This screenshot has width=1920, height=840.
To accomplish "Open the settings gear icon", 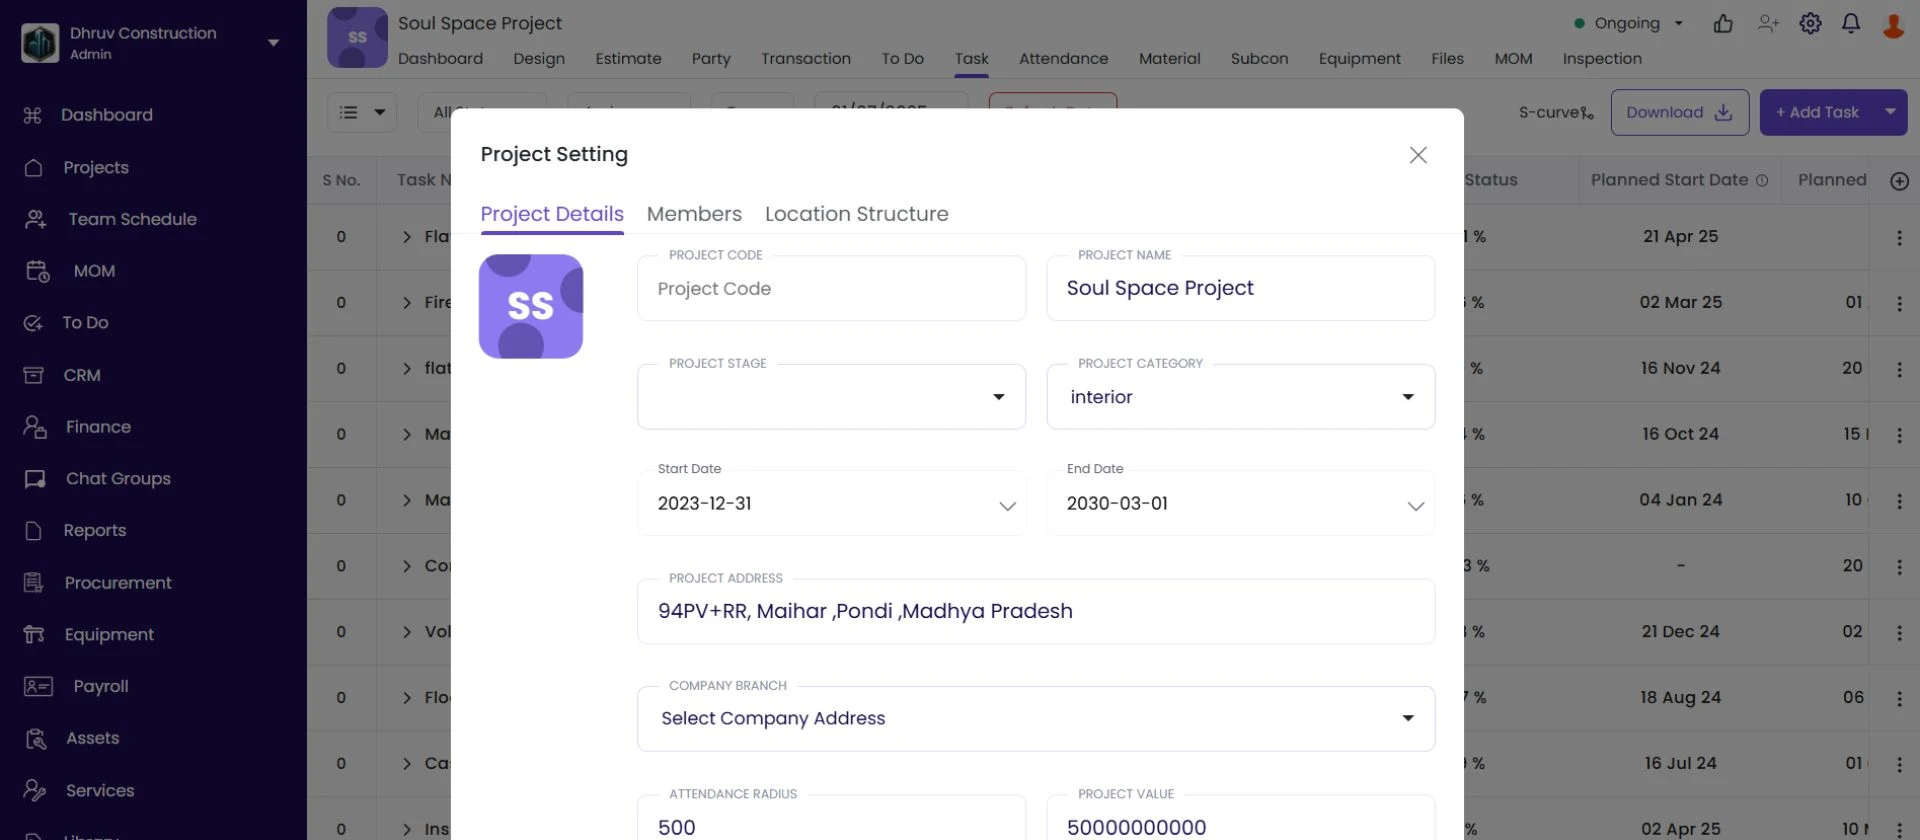I will pyautogui.click(x=1810, y=23).
